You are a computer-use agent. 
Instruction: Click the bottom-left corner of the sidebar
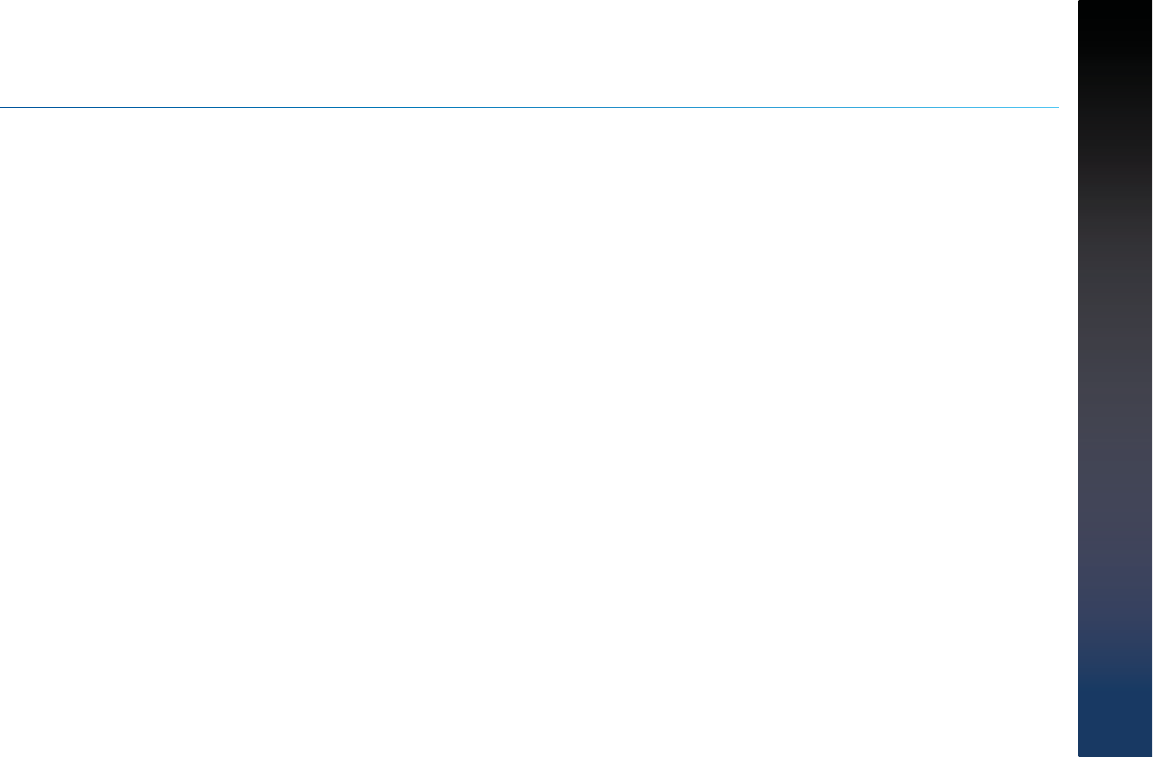coord(1079,754)
